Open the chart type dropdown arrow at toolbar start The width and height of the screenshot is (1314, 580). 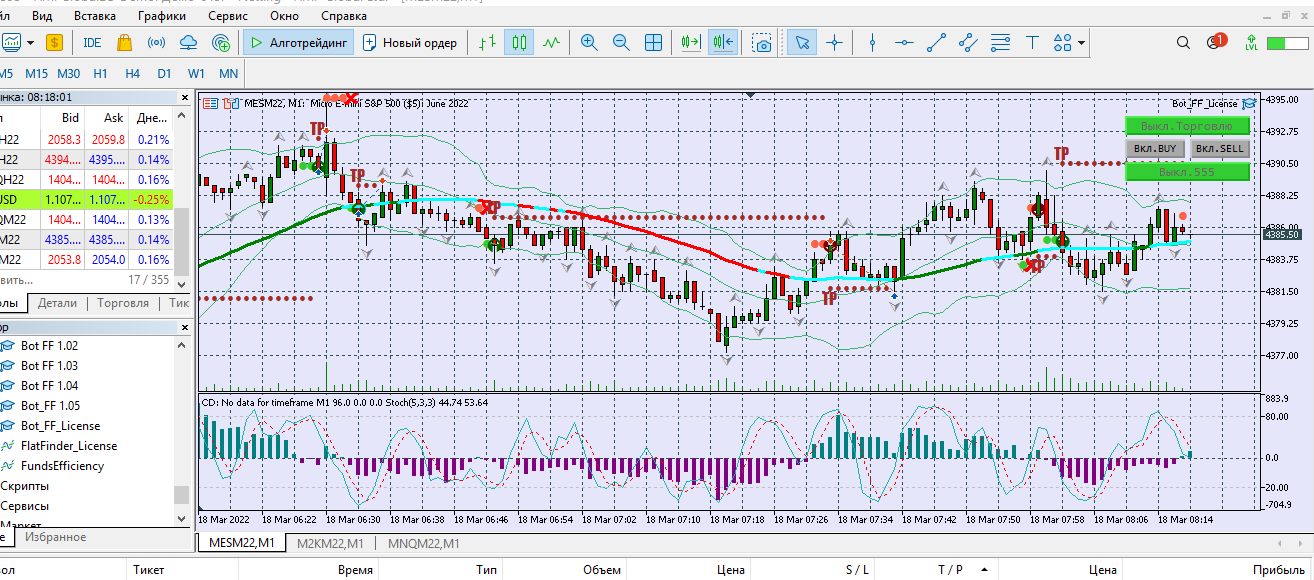[32, 43]
